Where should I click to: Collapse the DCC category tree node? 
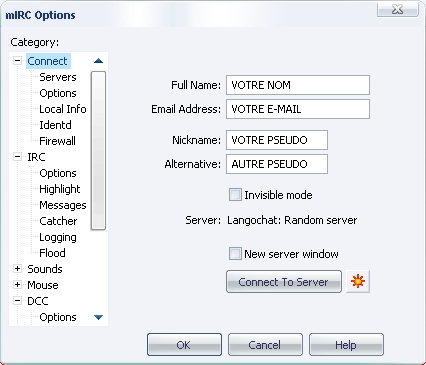click(x=17, y=301)
